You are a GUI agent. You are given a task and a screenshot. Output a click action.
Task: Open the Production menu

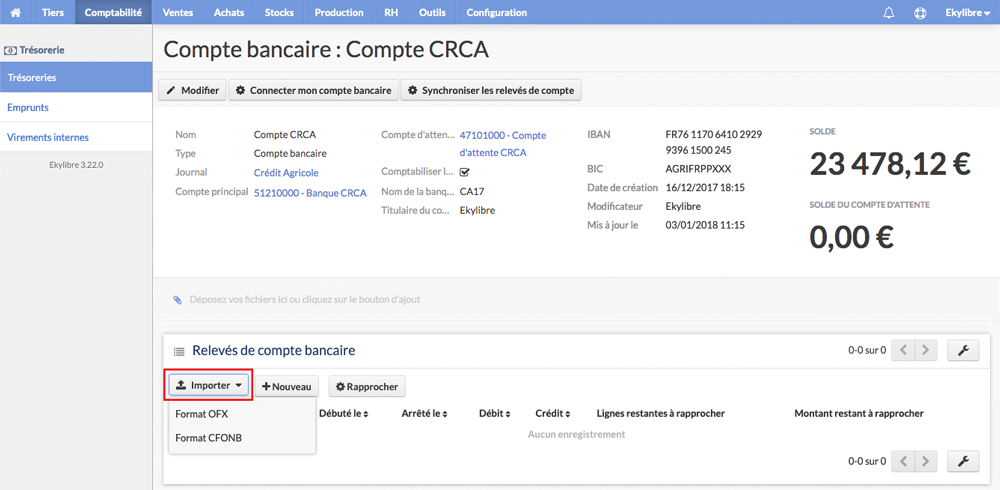[x=339, y=12]
